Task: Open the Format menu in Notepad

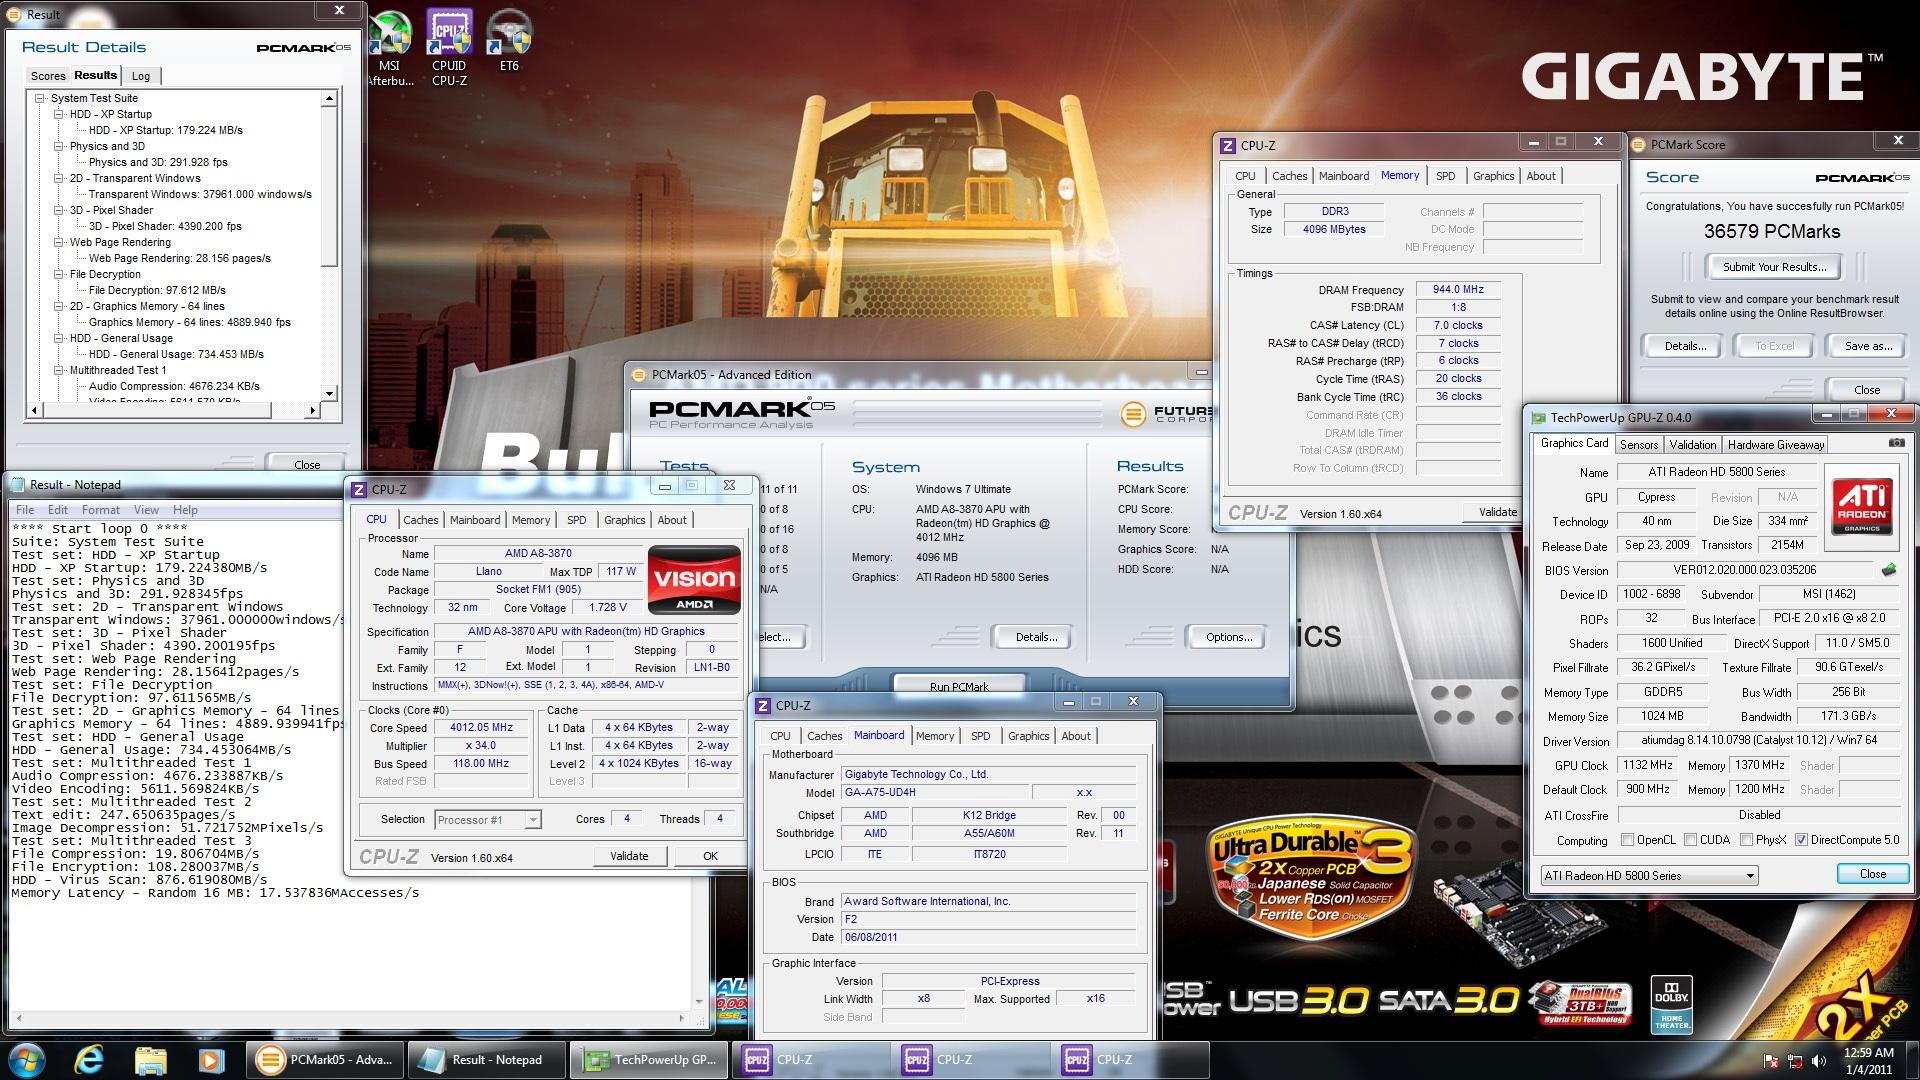Action: tap(100, 510)
